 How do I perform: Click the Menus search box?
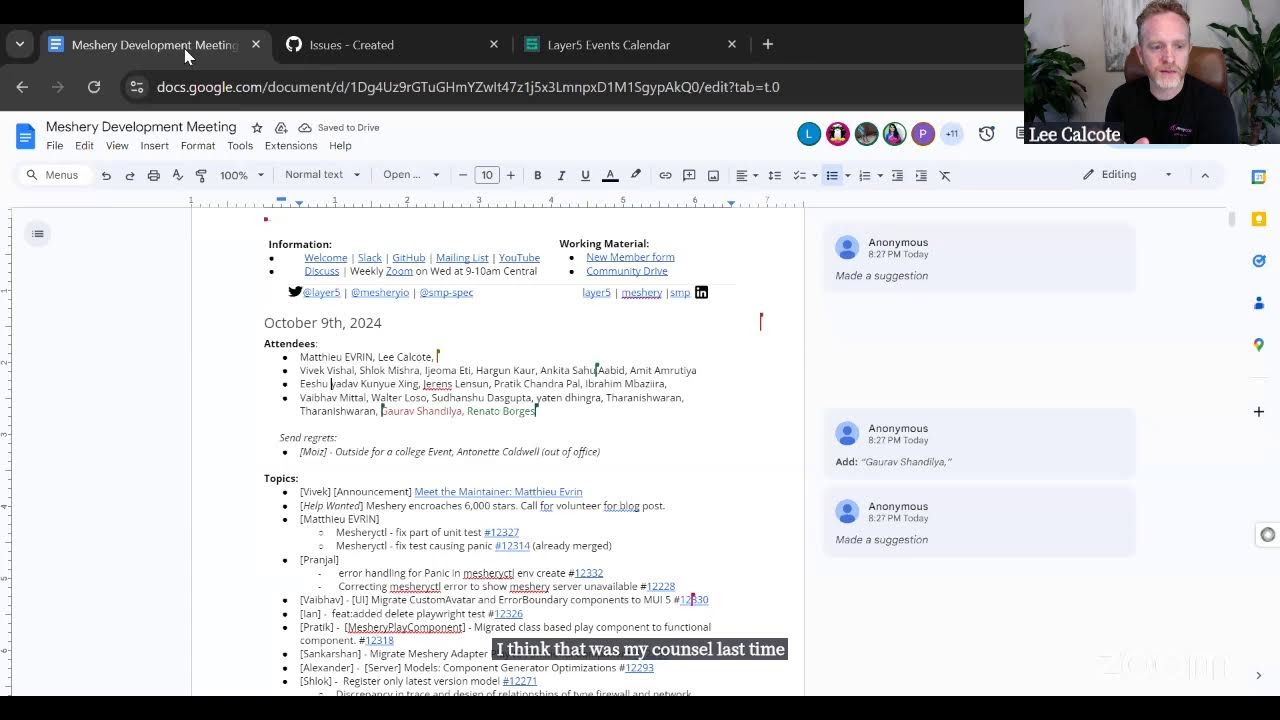point(53,175)
